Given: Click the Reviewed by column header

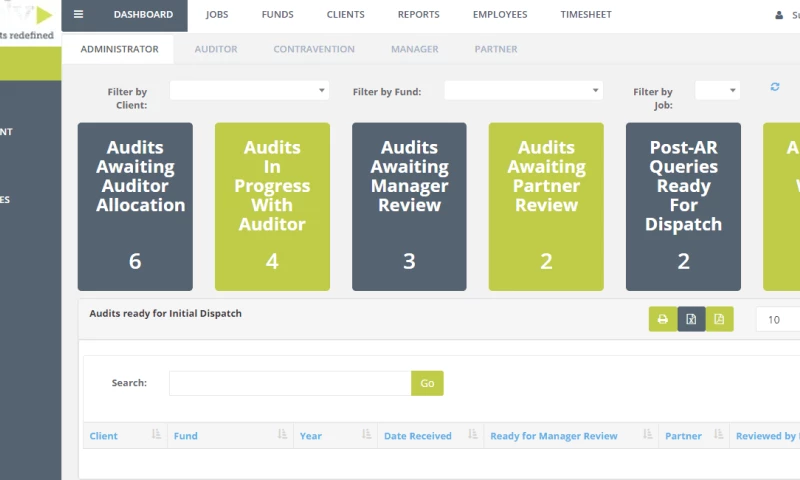Looking at the screenshot, I should (x=767, y=436).
